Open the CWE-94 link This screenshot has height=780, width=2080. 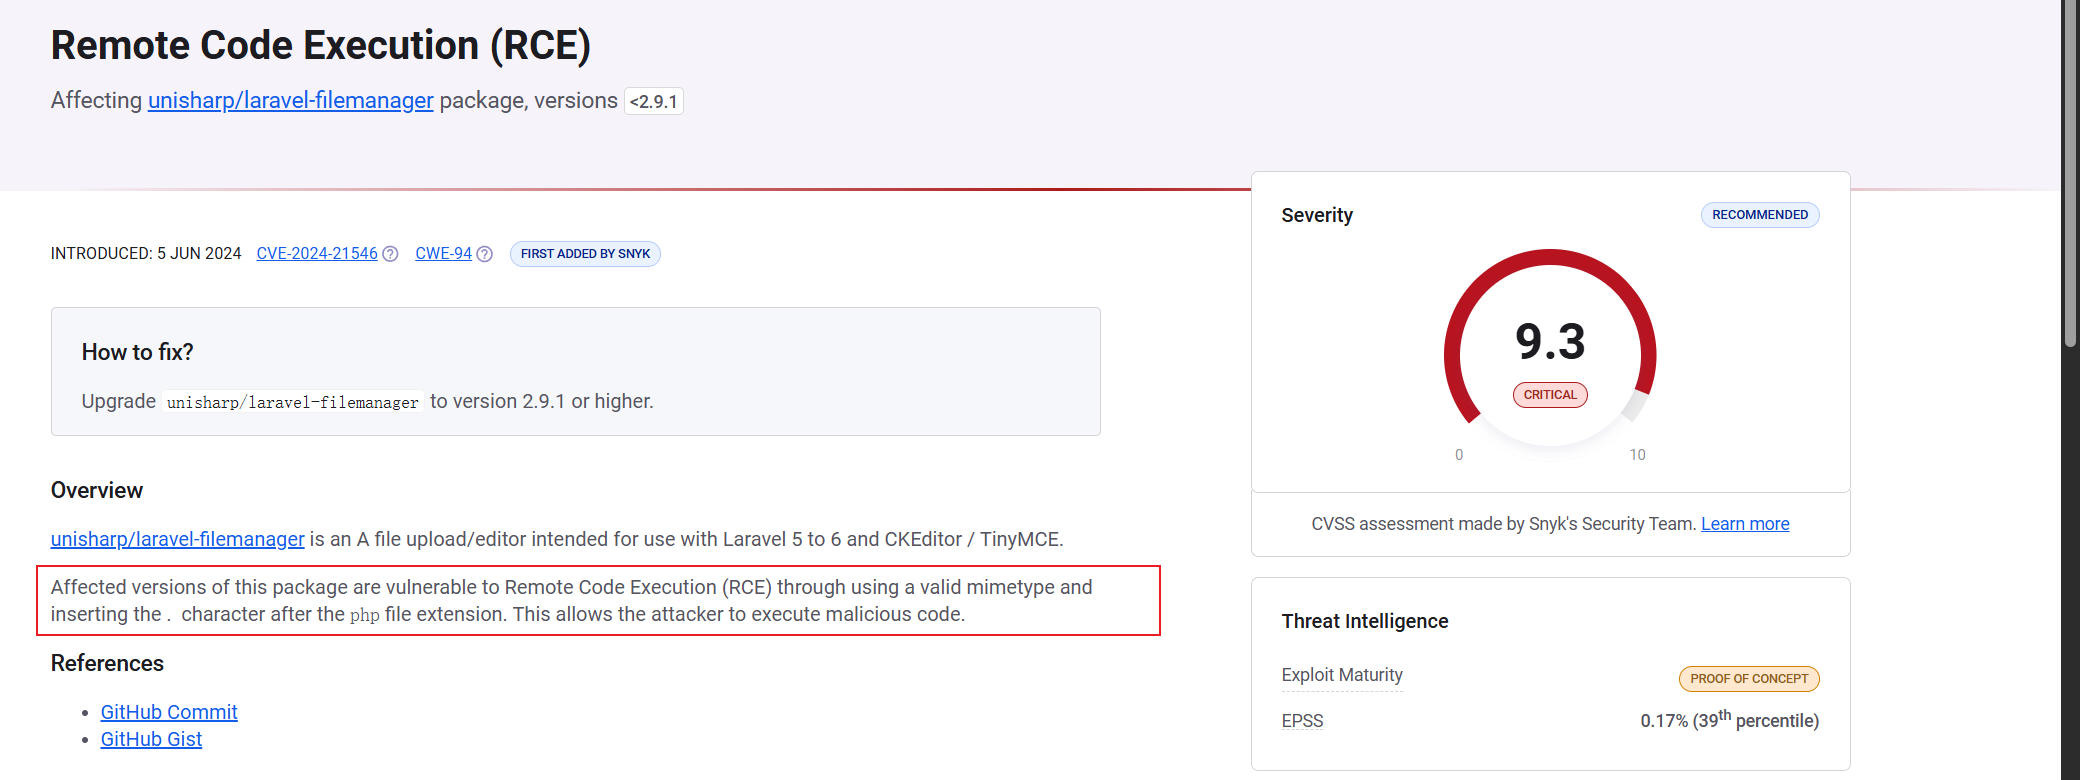pos(443,254)
